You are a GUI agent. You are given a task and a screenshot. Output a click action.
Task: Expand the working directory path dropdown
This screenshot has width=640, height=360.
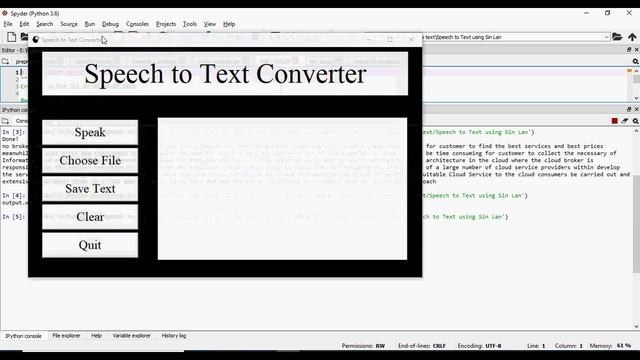606,37
